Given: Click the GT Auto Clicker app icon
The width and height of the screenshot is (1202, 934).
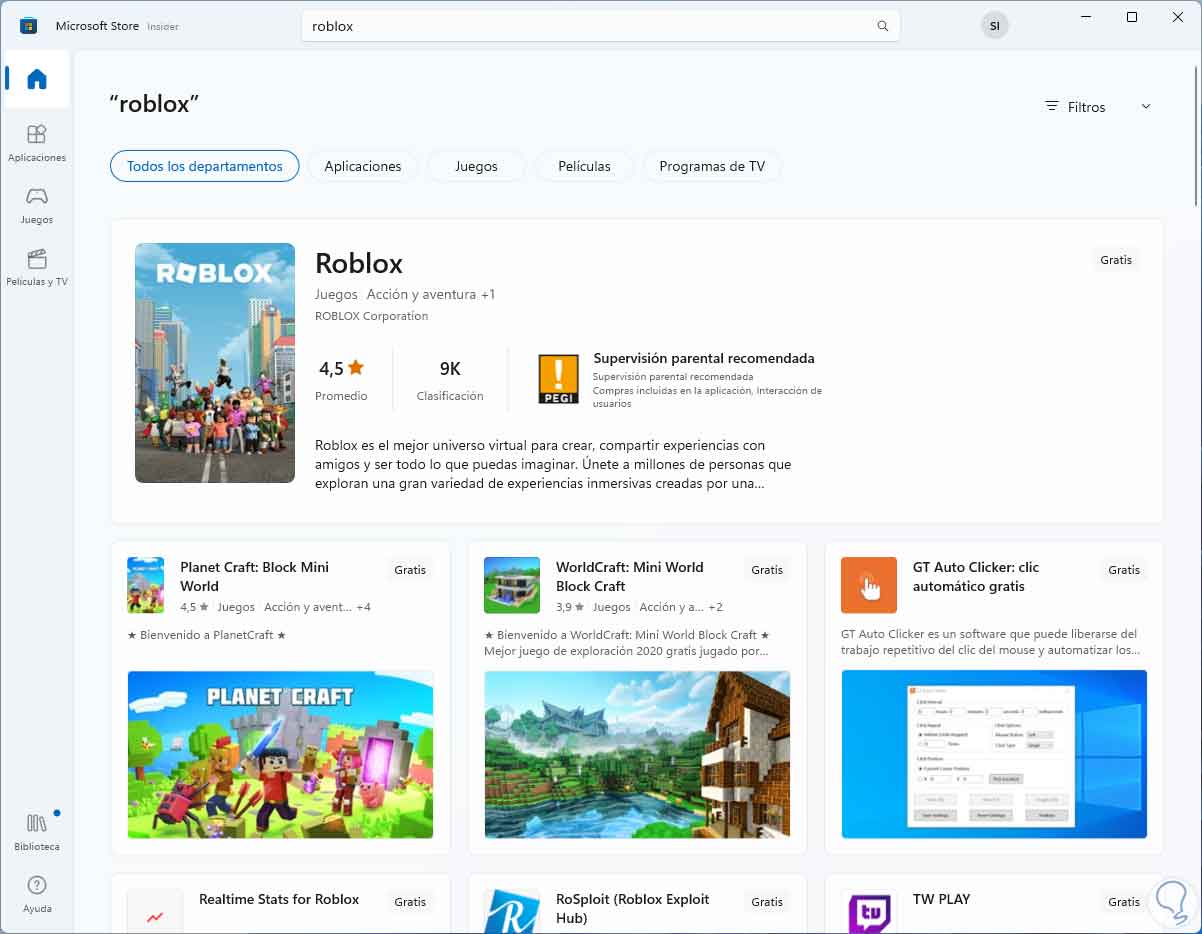Looking at the screenshot, I should click(x=869, y=585).
